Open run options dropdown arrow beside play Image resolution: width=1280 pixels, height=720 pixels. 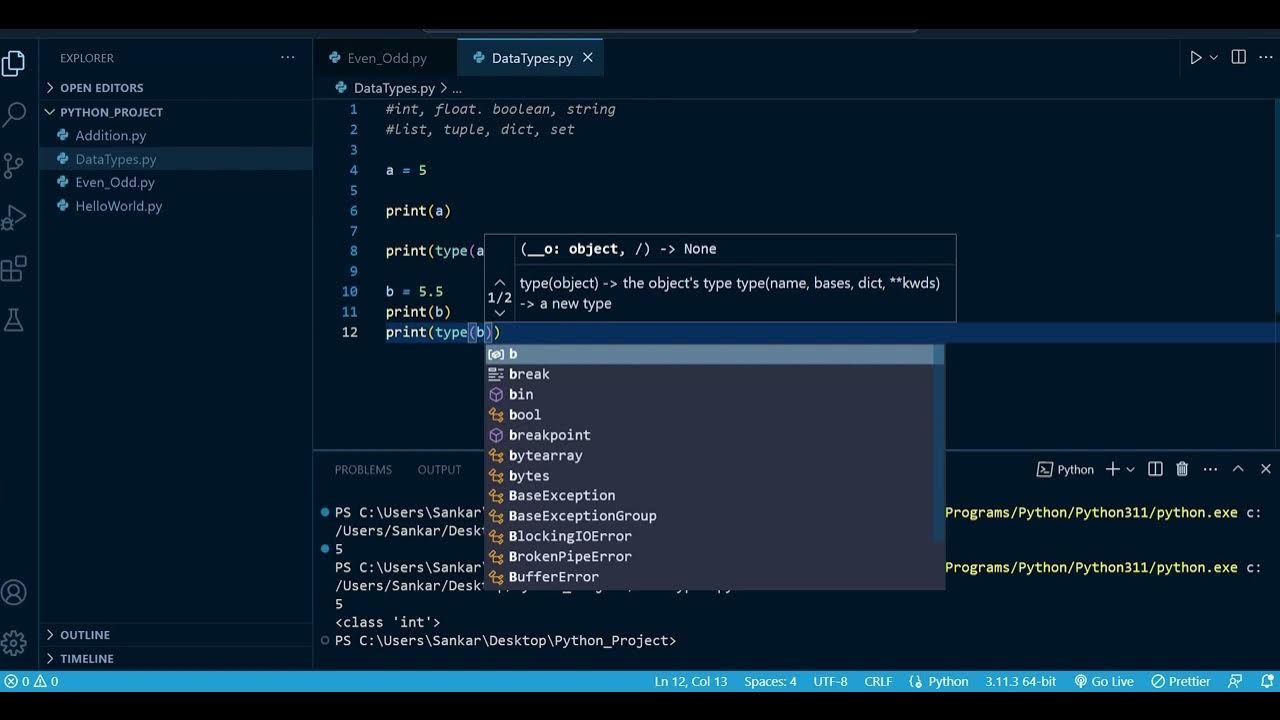pos(1214,58)
